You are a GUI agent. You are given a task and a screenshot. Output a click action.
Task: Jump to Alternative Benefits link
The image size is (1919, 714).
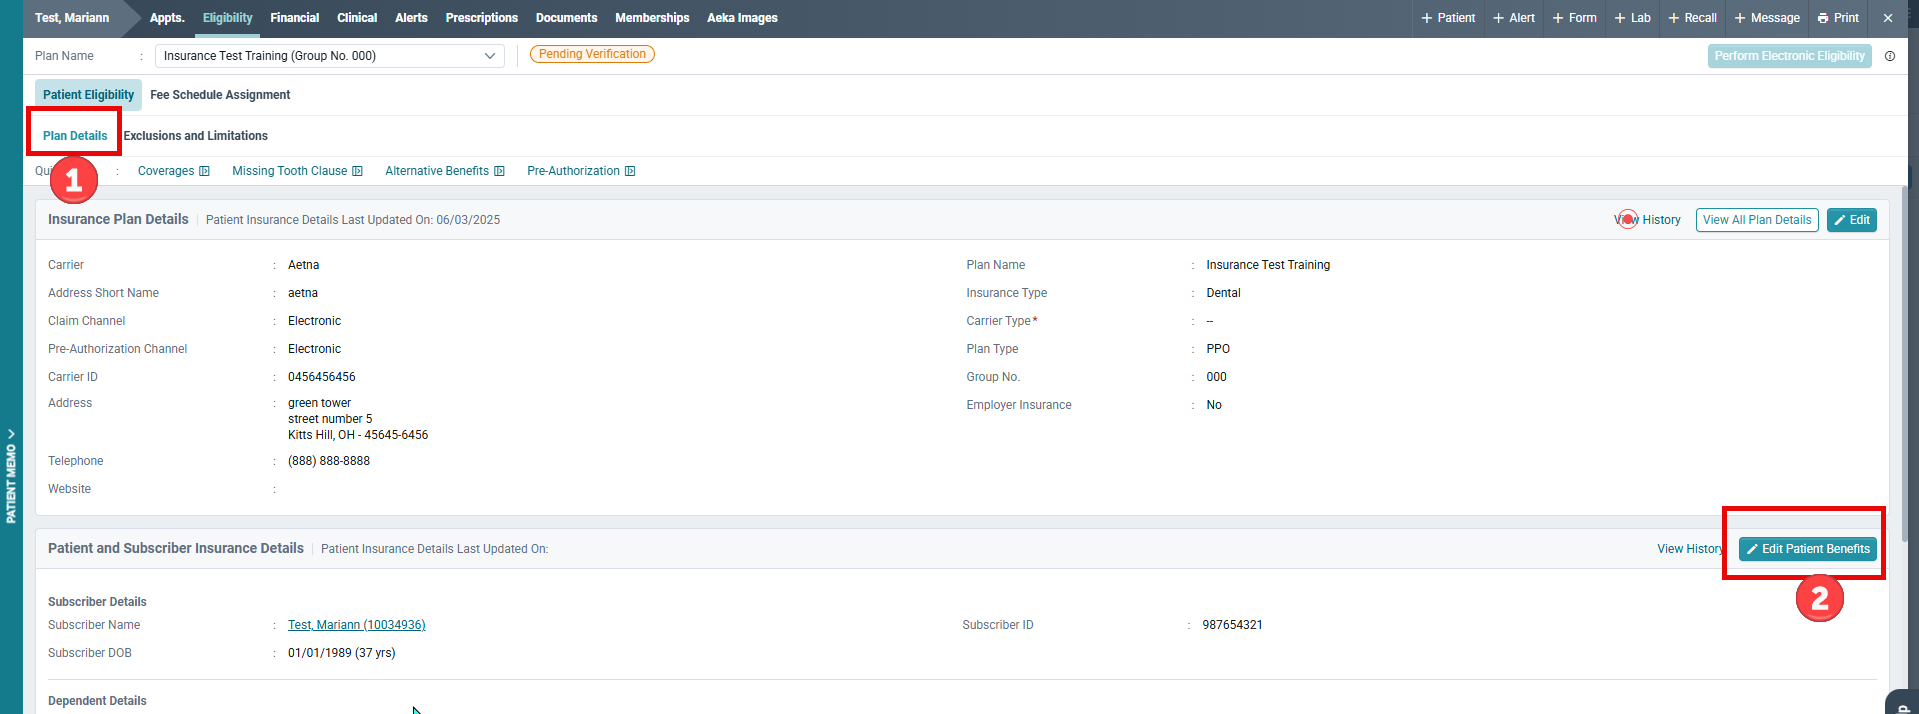(437, 171)
